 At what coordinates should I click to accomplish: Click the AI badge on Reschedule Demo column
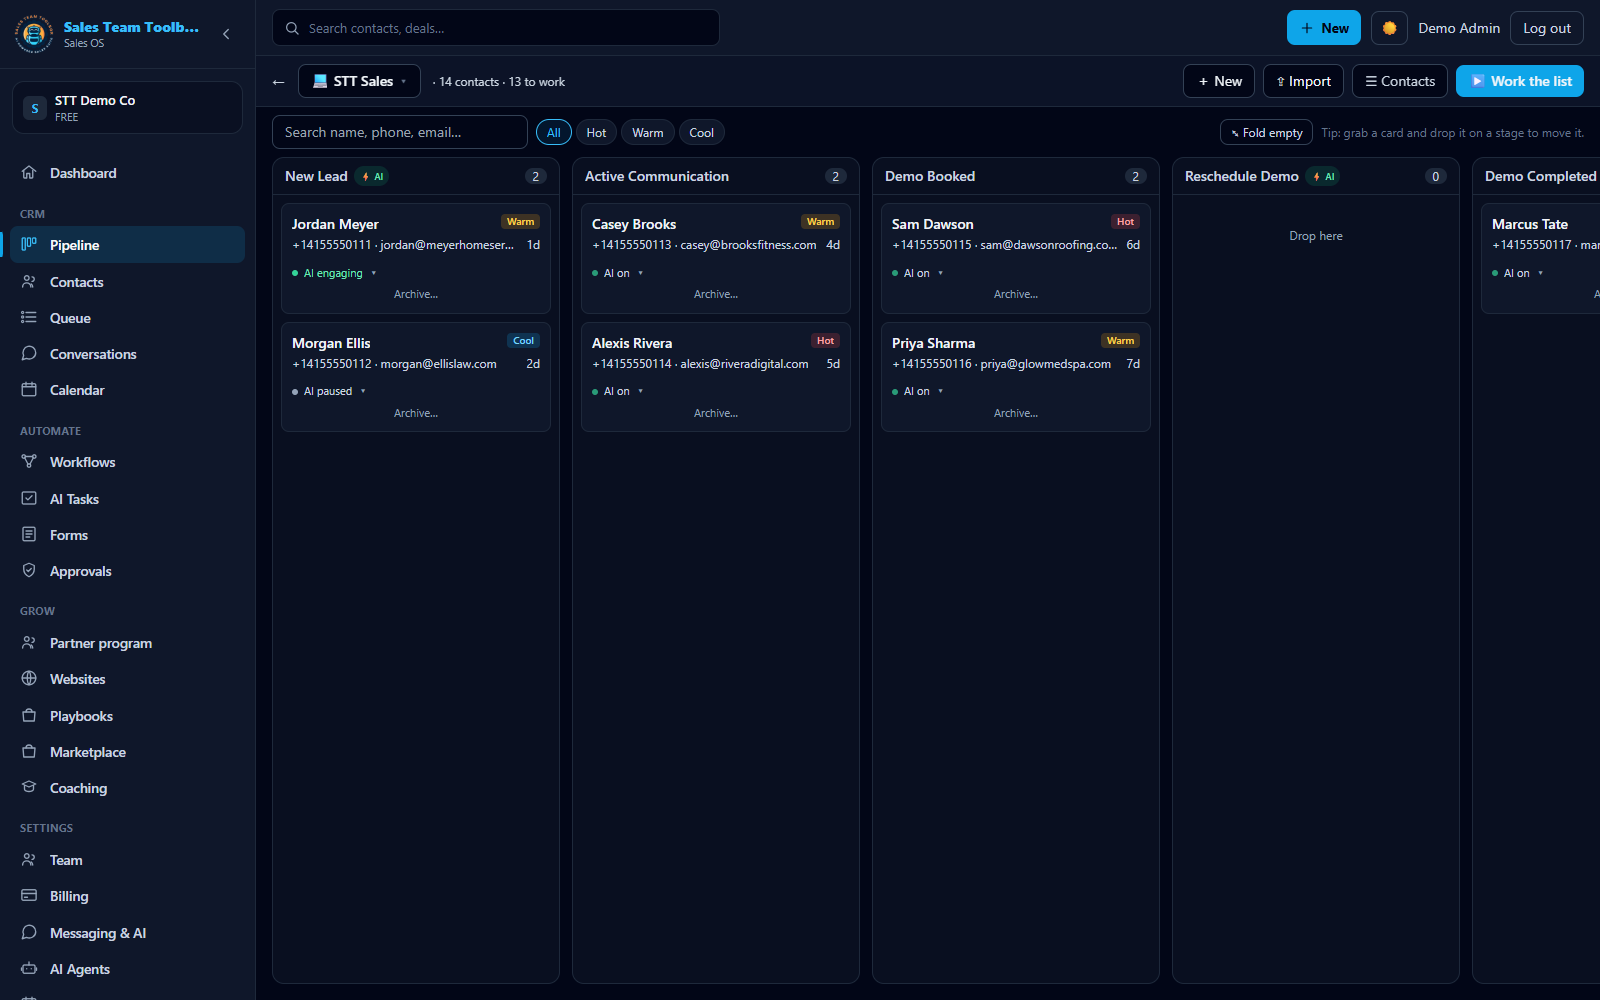1323,177
